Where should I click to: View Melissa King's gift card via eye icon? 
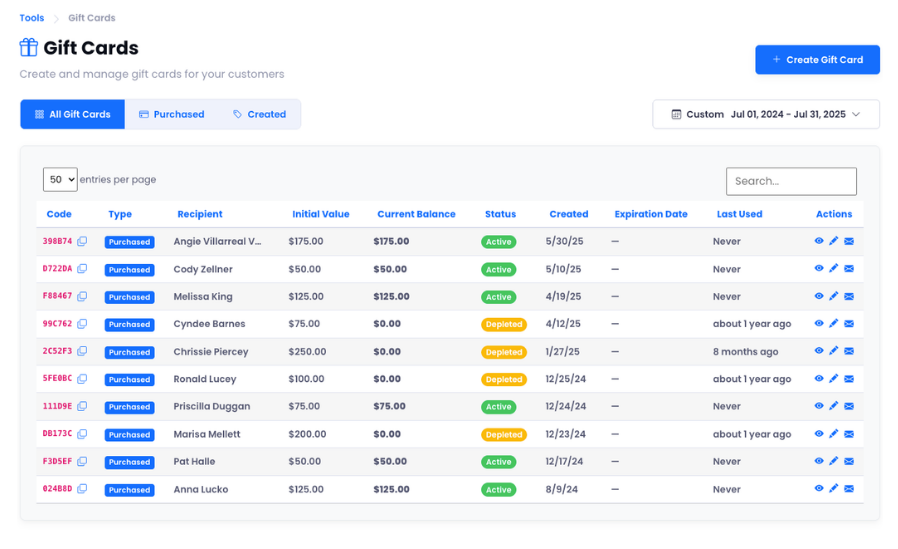click(819, 296)
